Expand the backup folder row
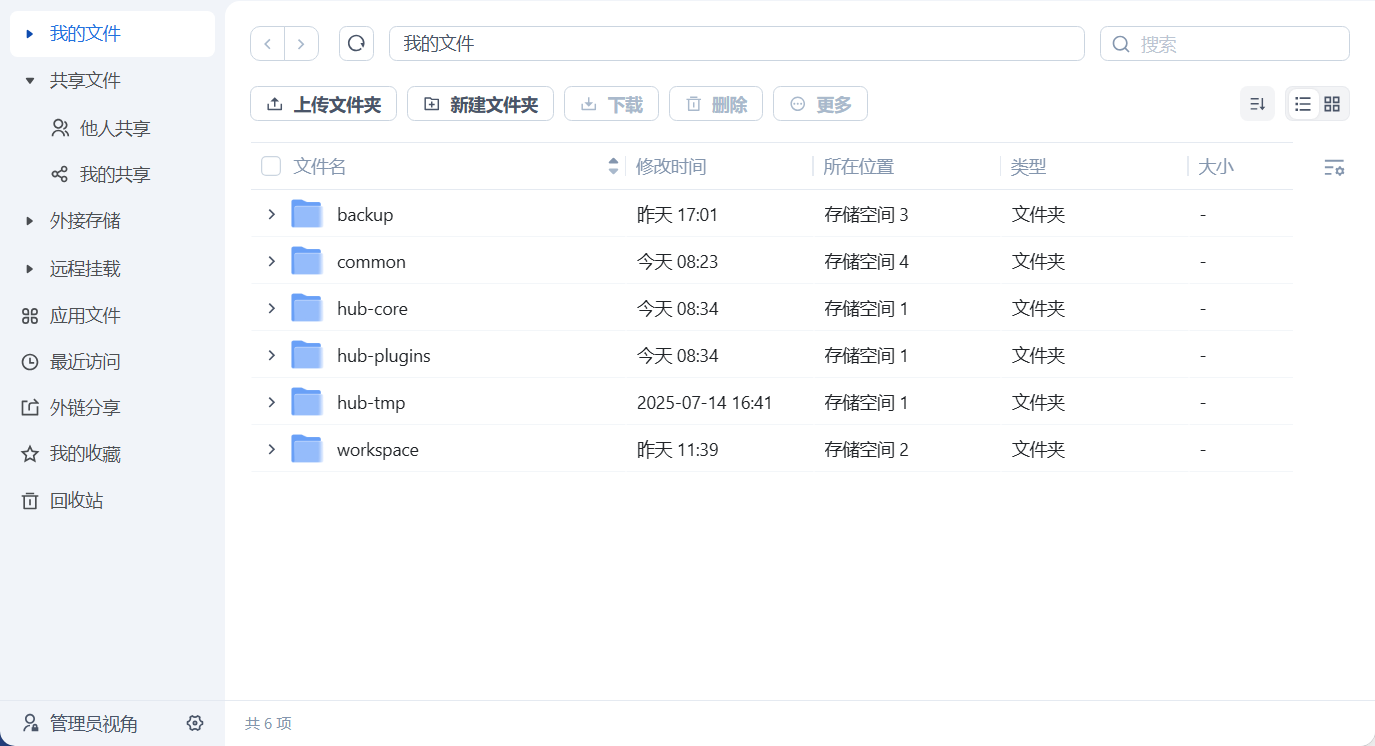 pos(271,214)
